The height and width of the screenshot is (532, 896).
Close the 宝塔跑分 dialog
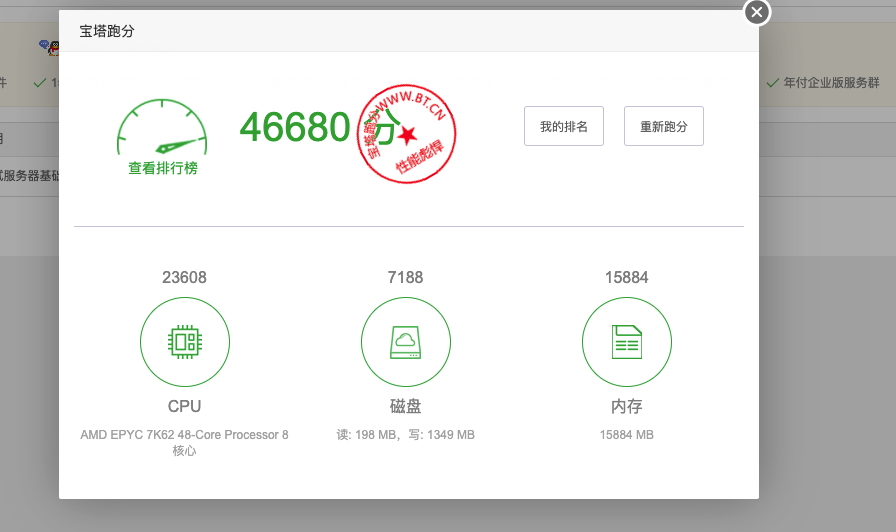pyautogui.click(x=757, y=12)
